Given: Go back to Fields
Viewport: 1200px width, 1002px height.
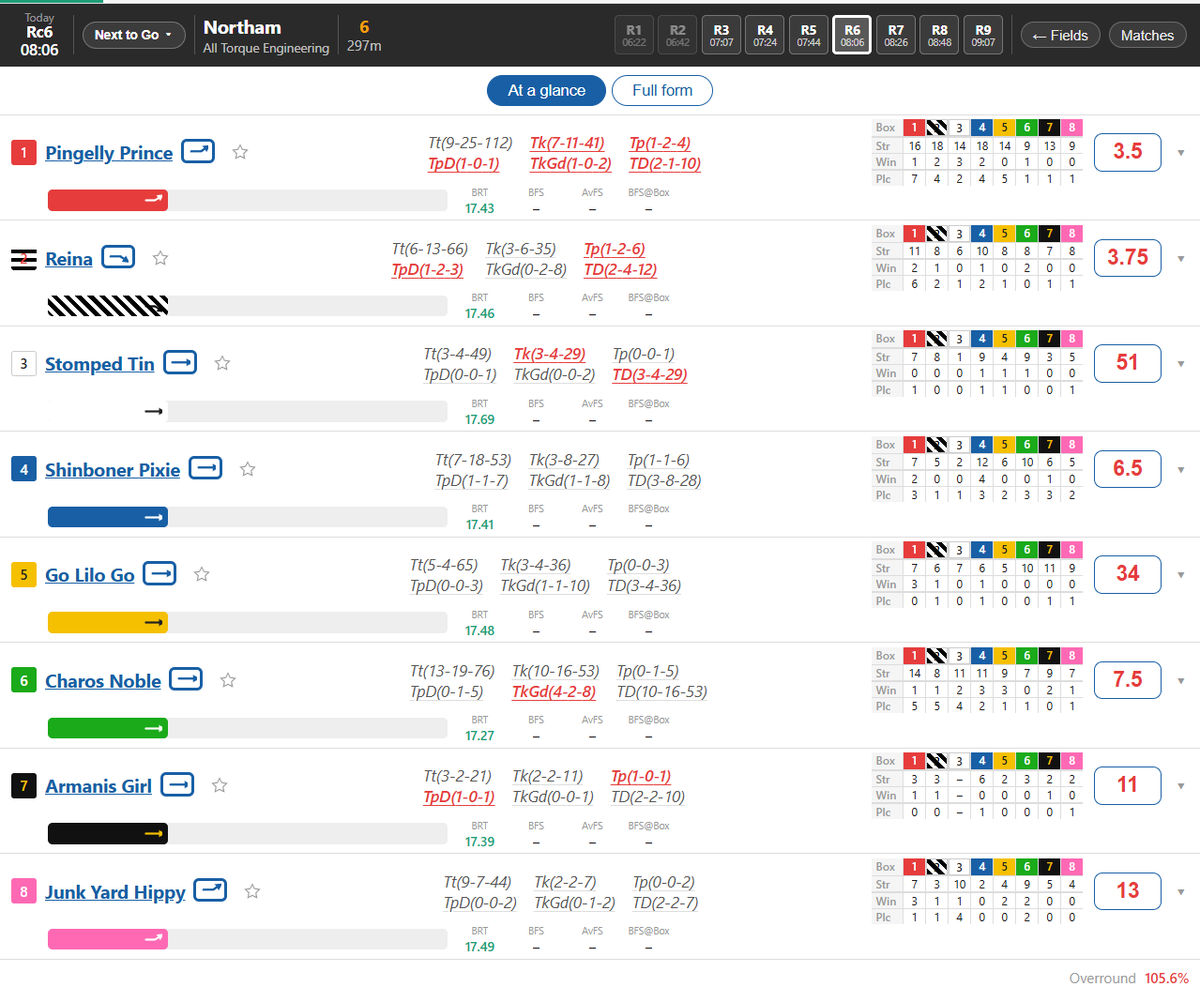Looking at the screenshot, I should 1060,35.
